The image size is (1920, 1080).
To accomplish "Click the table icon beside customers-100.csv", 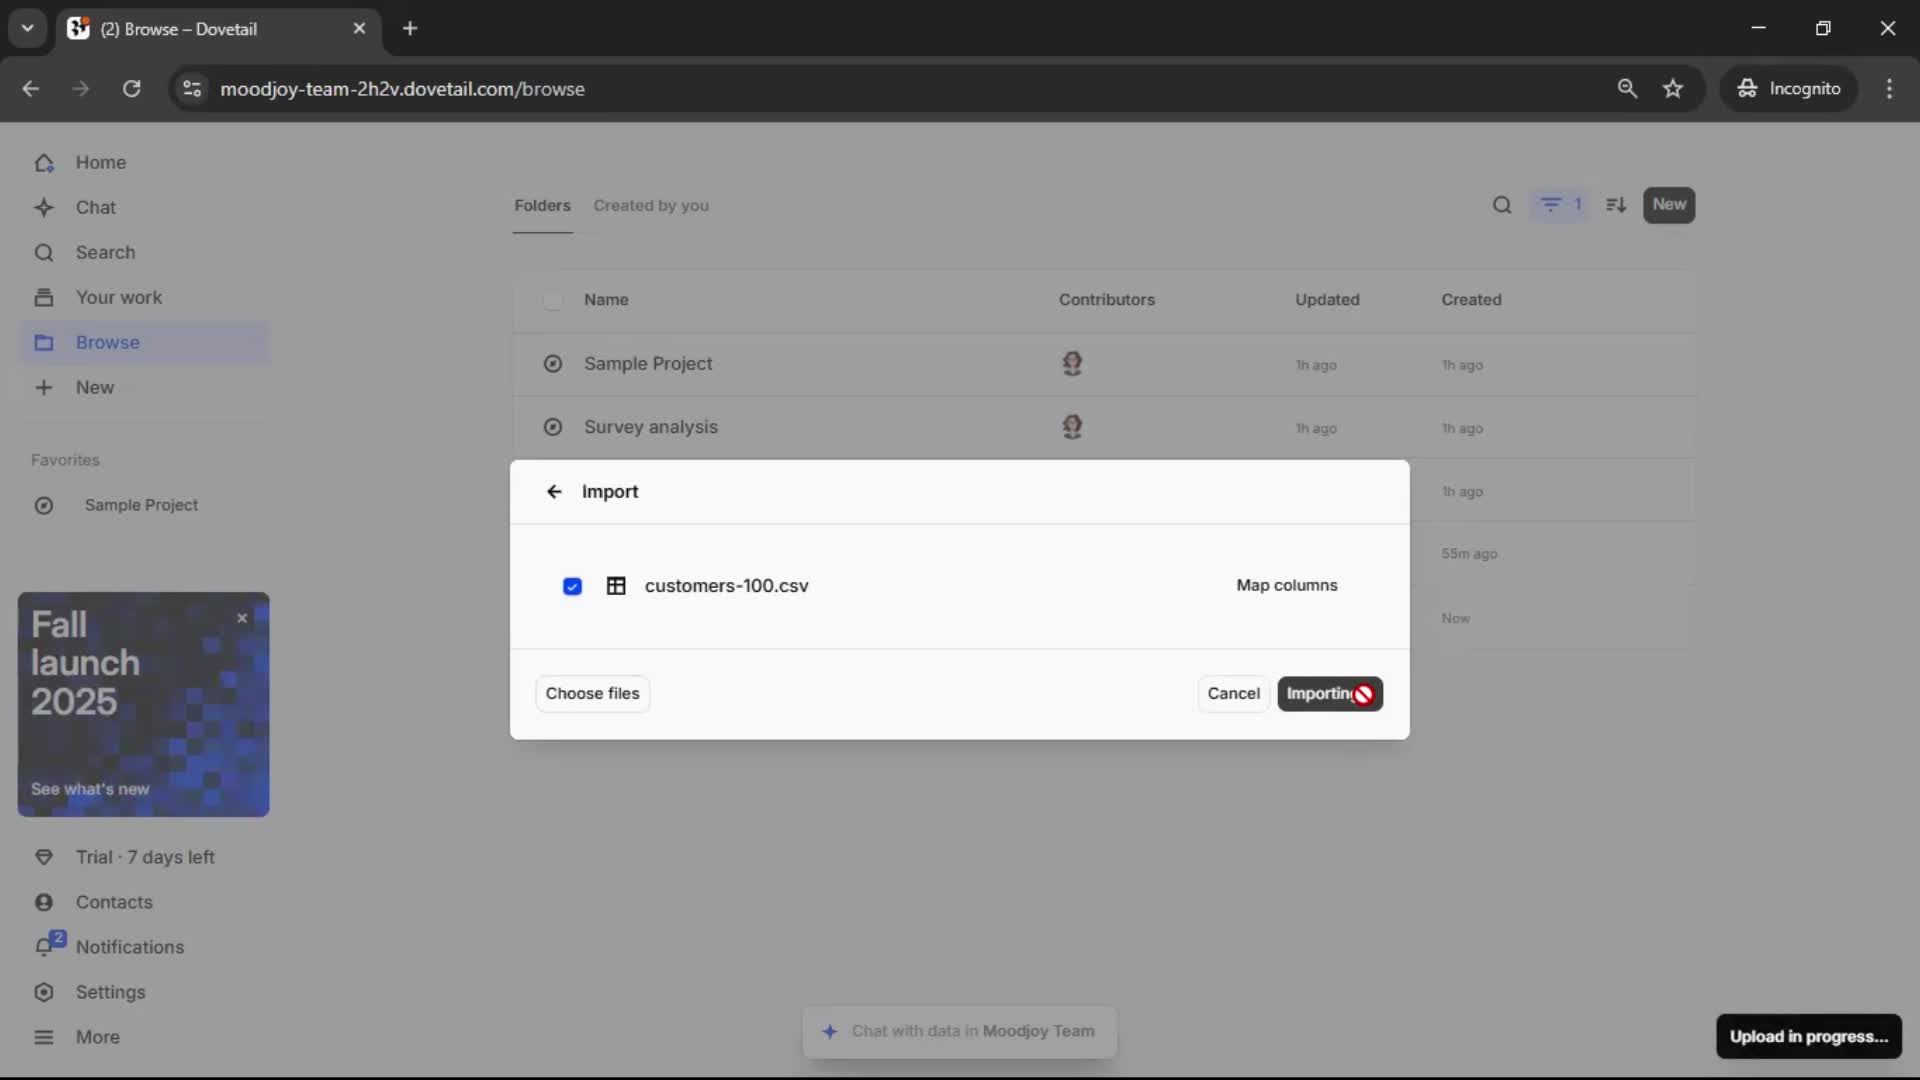I will pyautogui.click(x=616, y=587).
